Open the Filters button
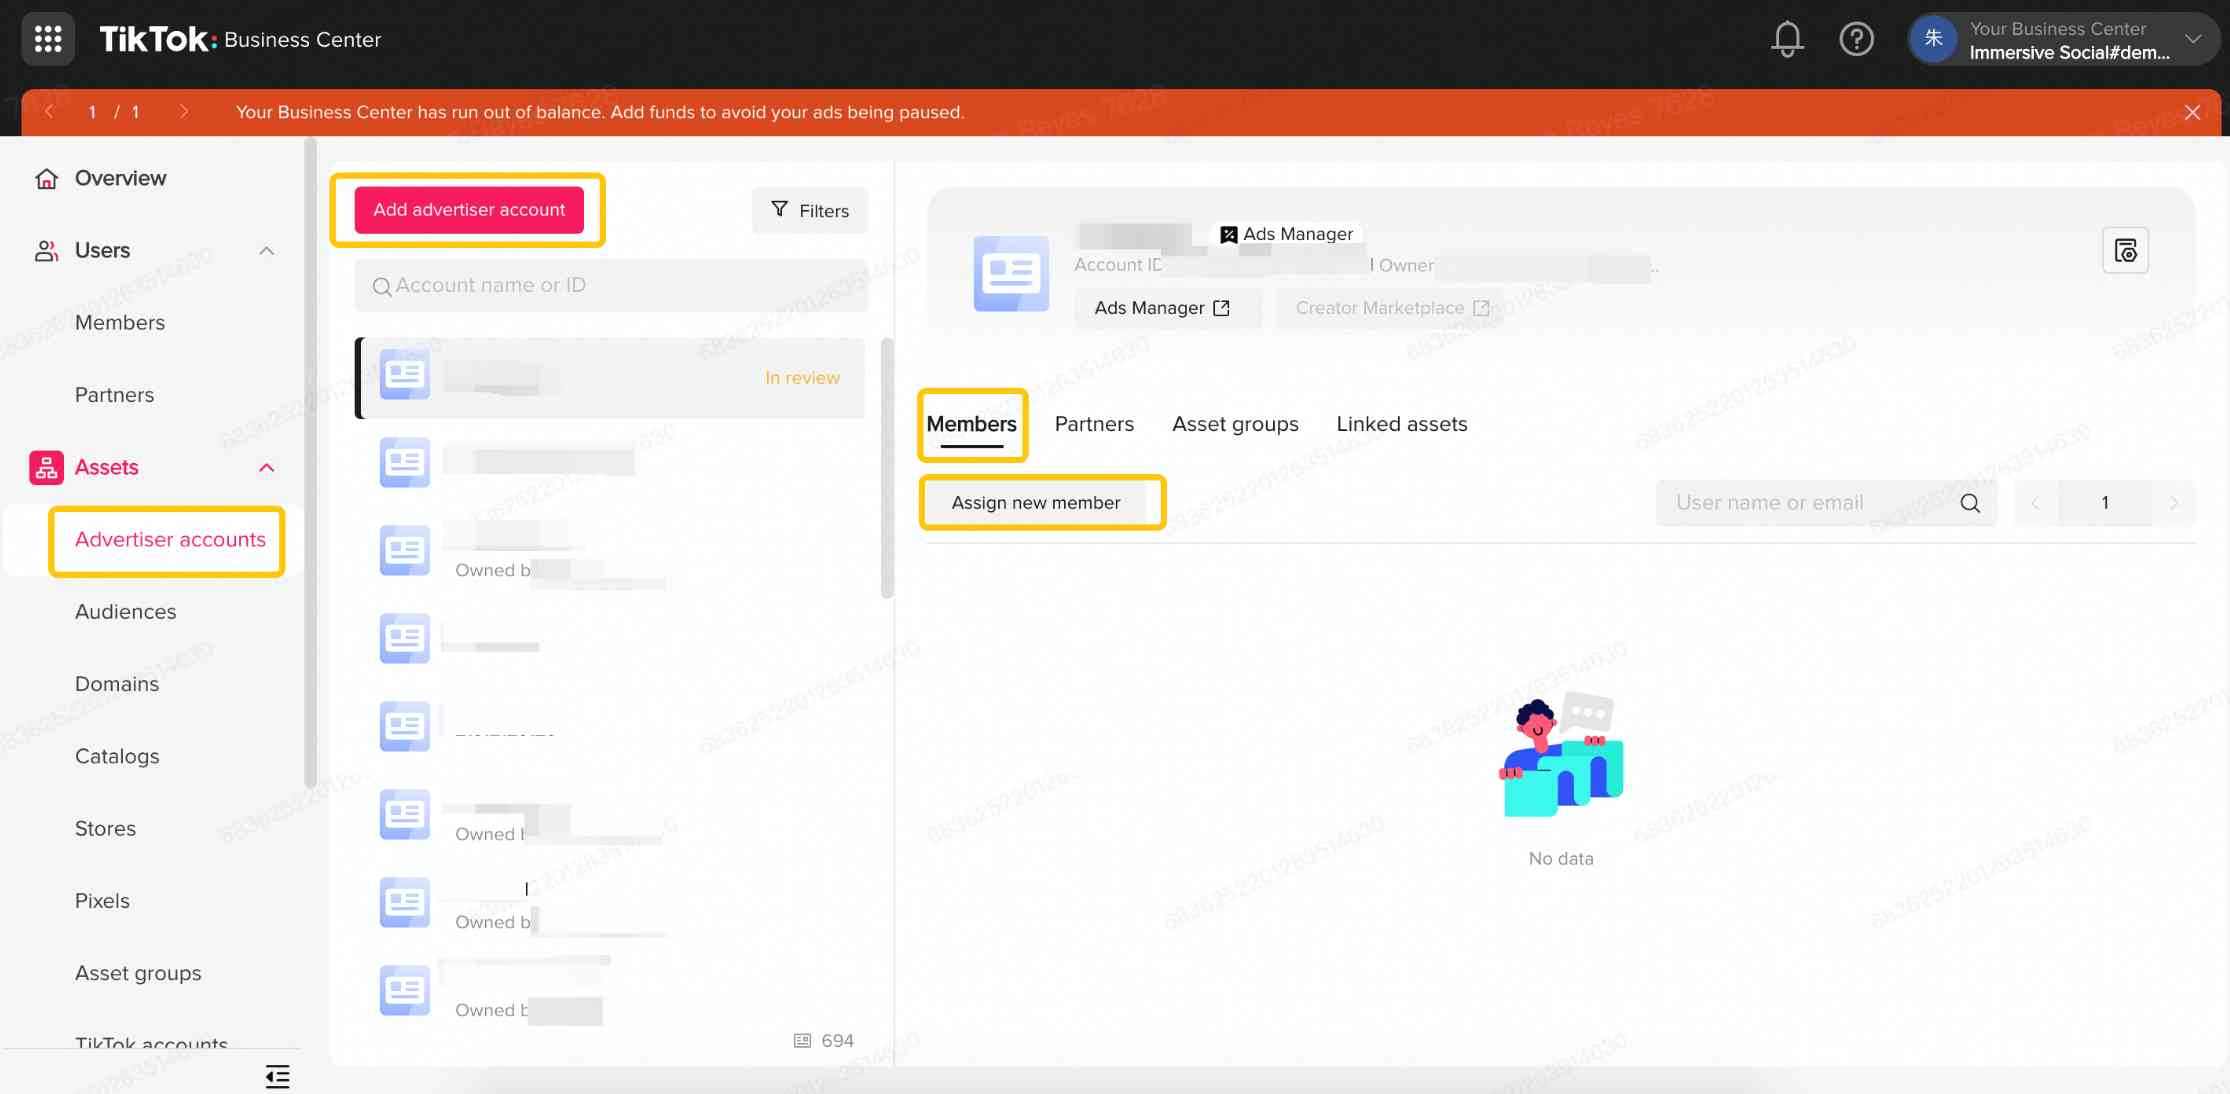The width and height of the screenshot is (2230, 1094). tap(810, 210)
